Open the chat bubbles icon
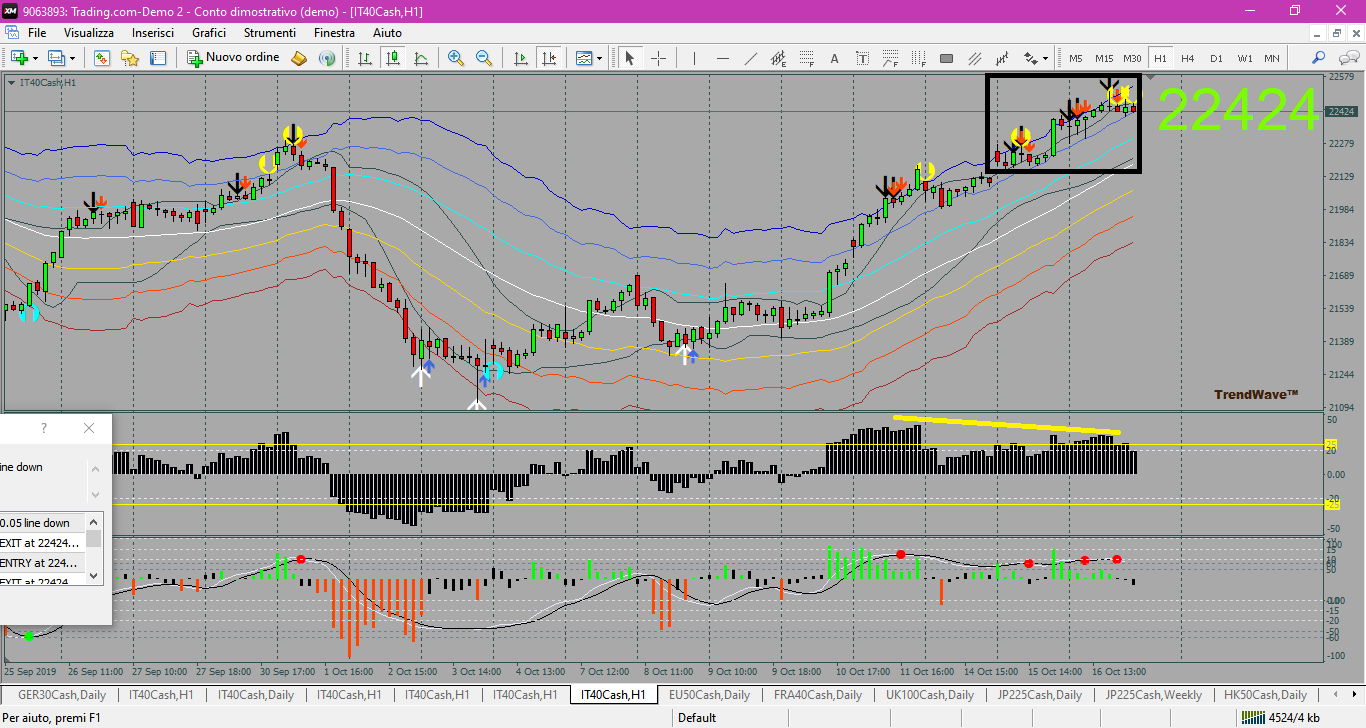The width and height of the screenshot is (1366, 728). pos(1347,58)
